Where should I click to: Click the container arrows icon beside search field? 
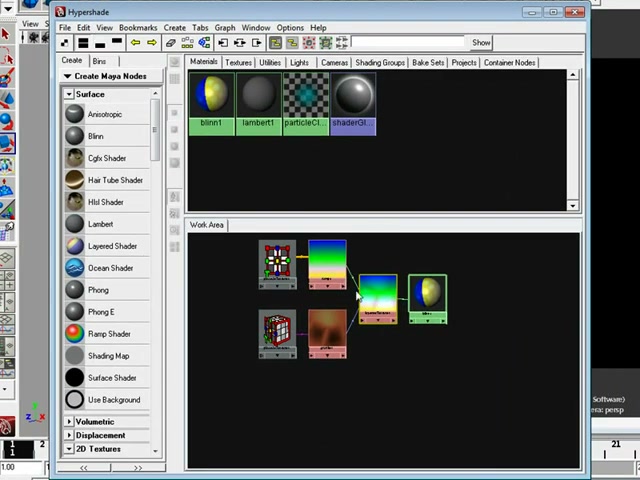[x=342, y=42]
